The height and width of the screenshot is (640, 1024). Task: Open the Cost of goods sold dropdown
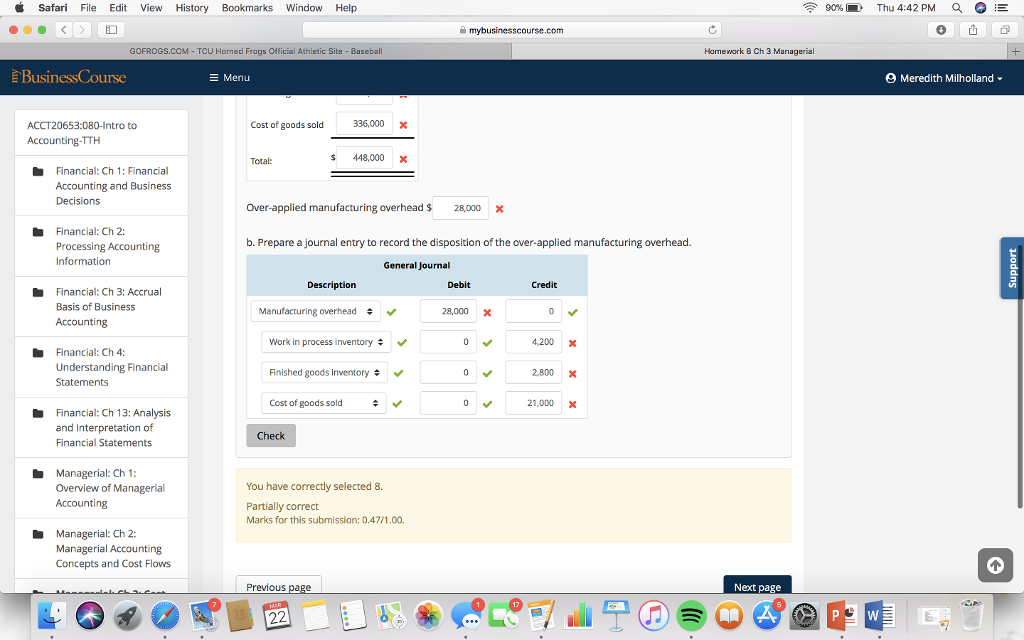point(323,403)
